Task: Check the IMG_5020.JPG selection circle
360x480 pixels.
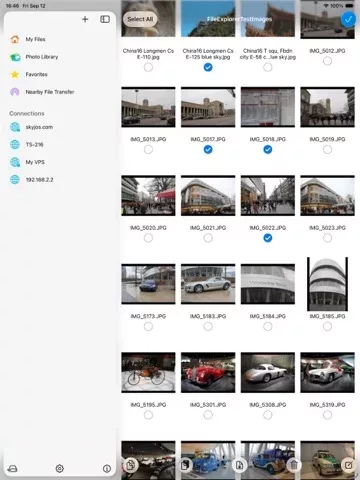Action: [148, 238]
